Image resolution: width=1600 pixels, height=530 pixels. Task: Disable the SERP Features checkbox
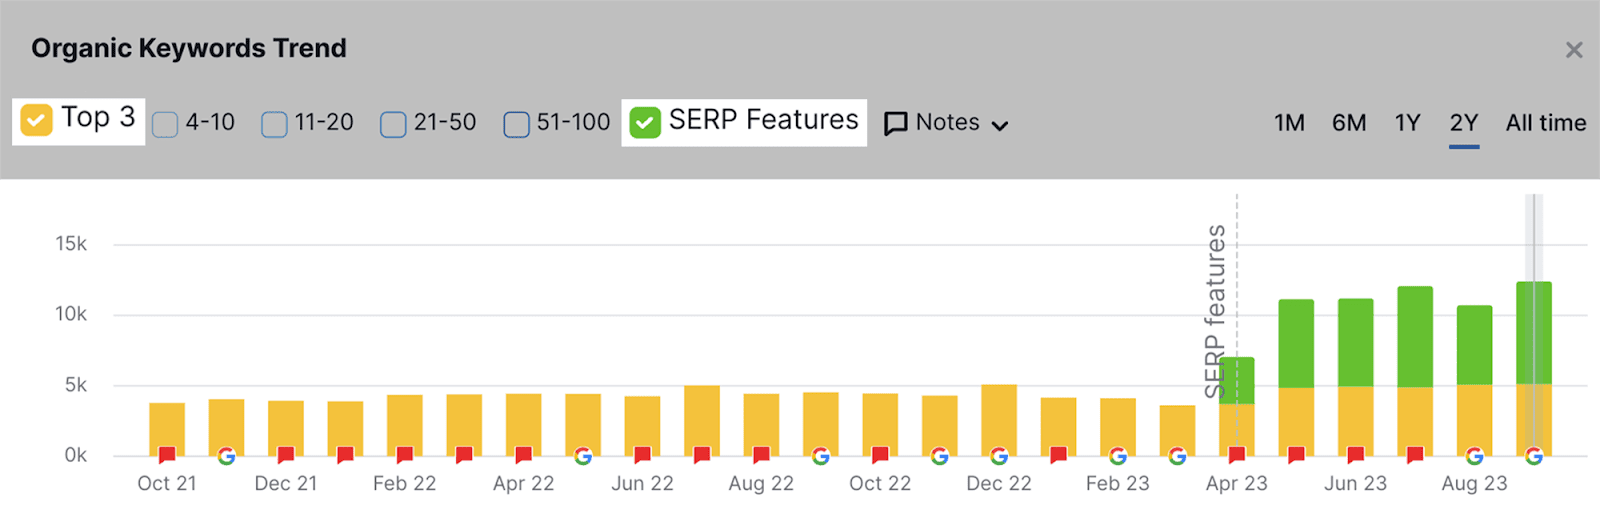[645, 122]
